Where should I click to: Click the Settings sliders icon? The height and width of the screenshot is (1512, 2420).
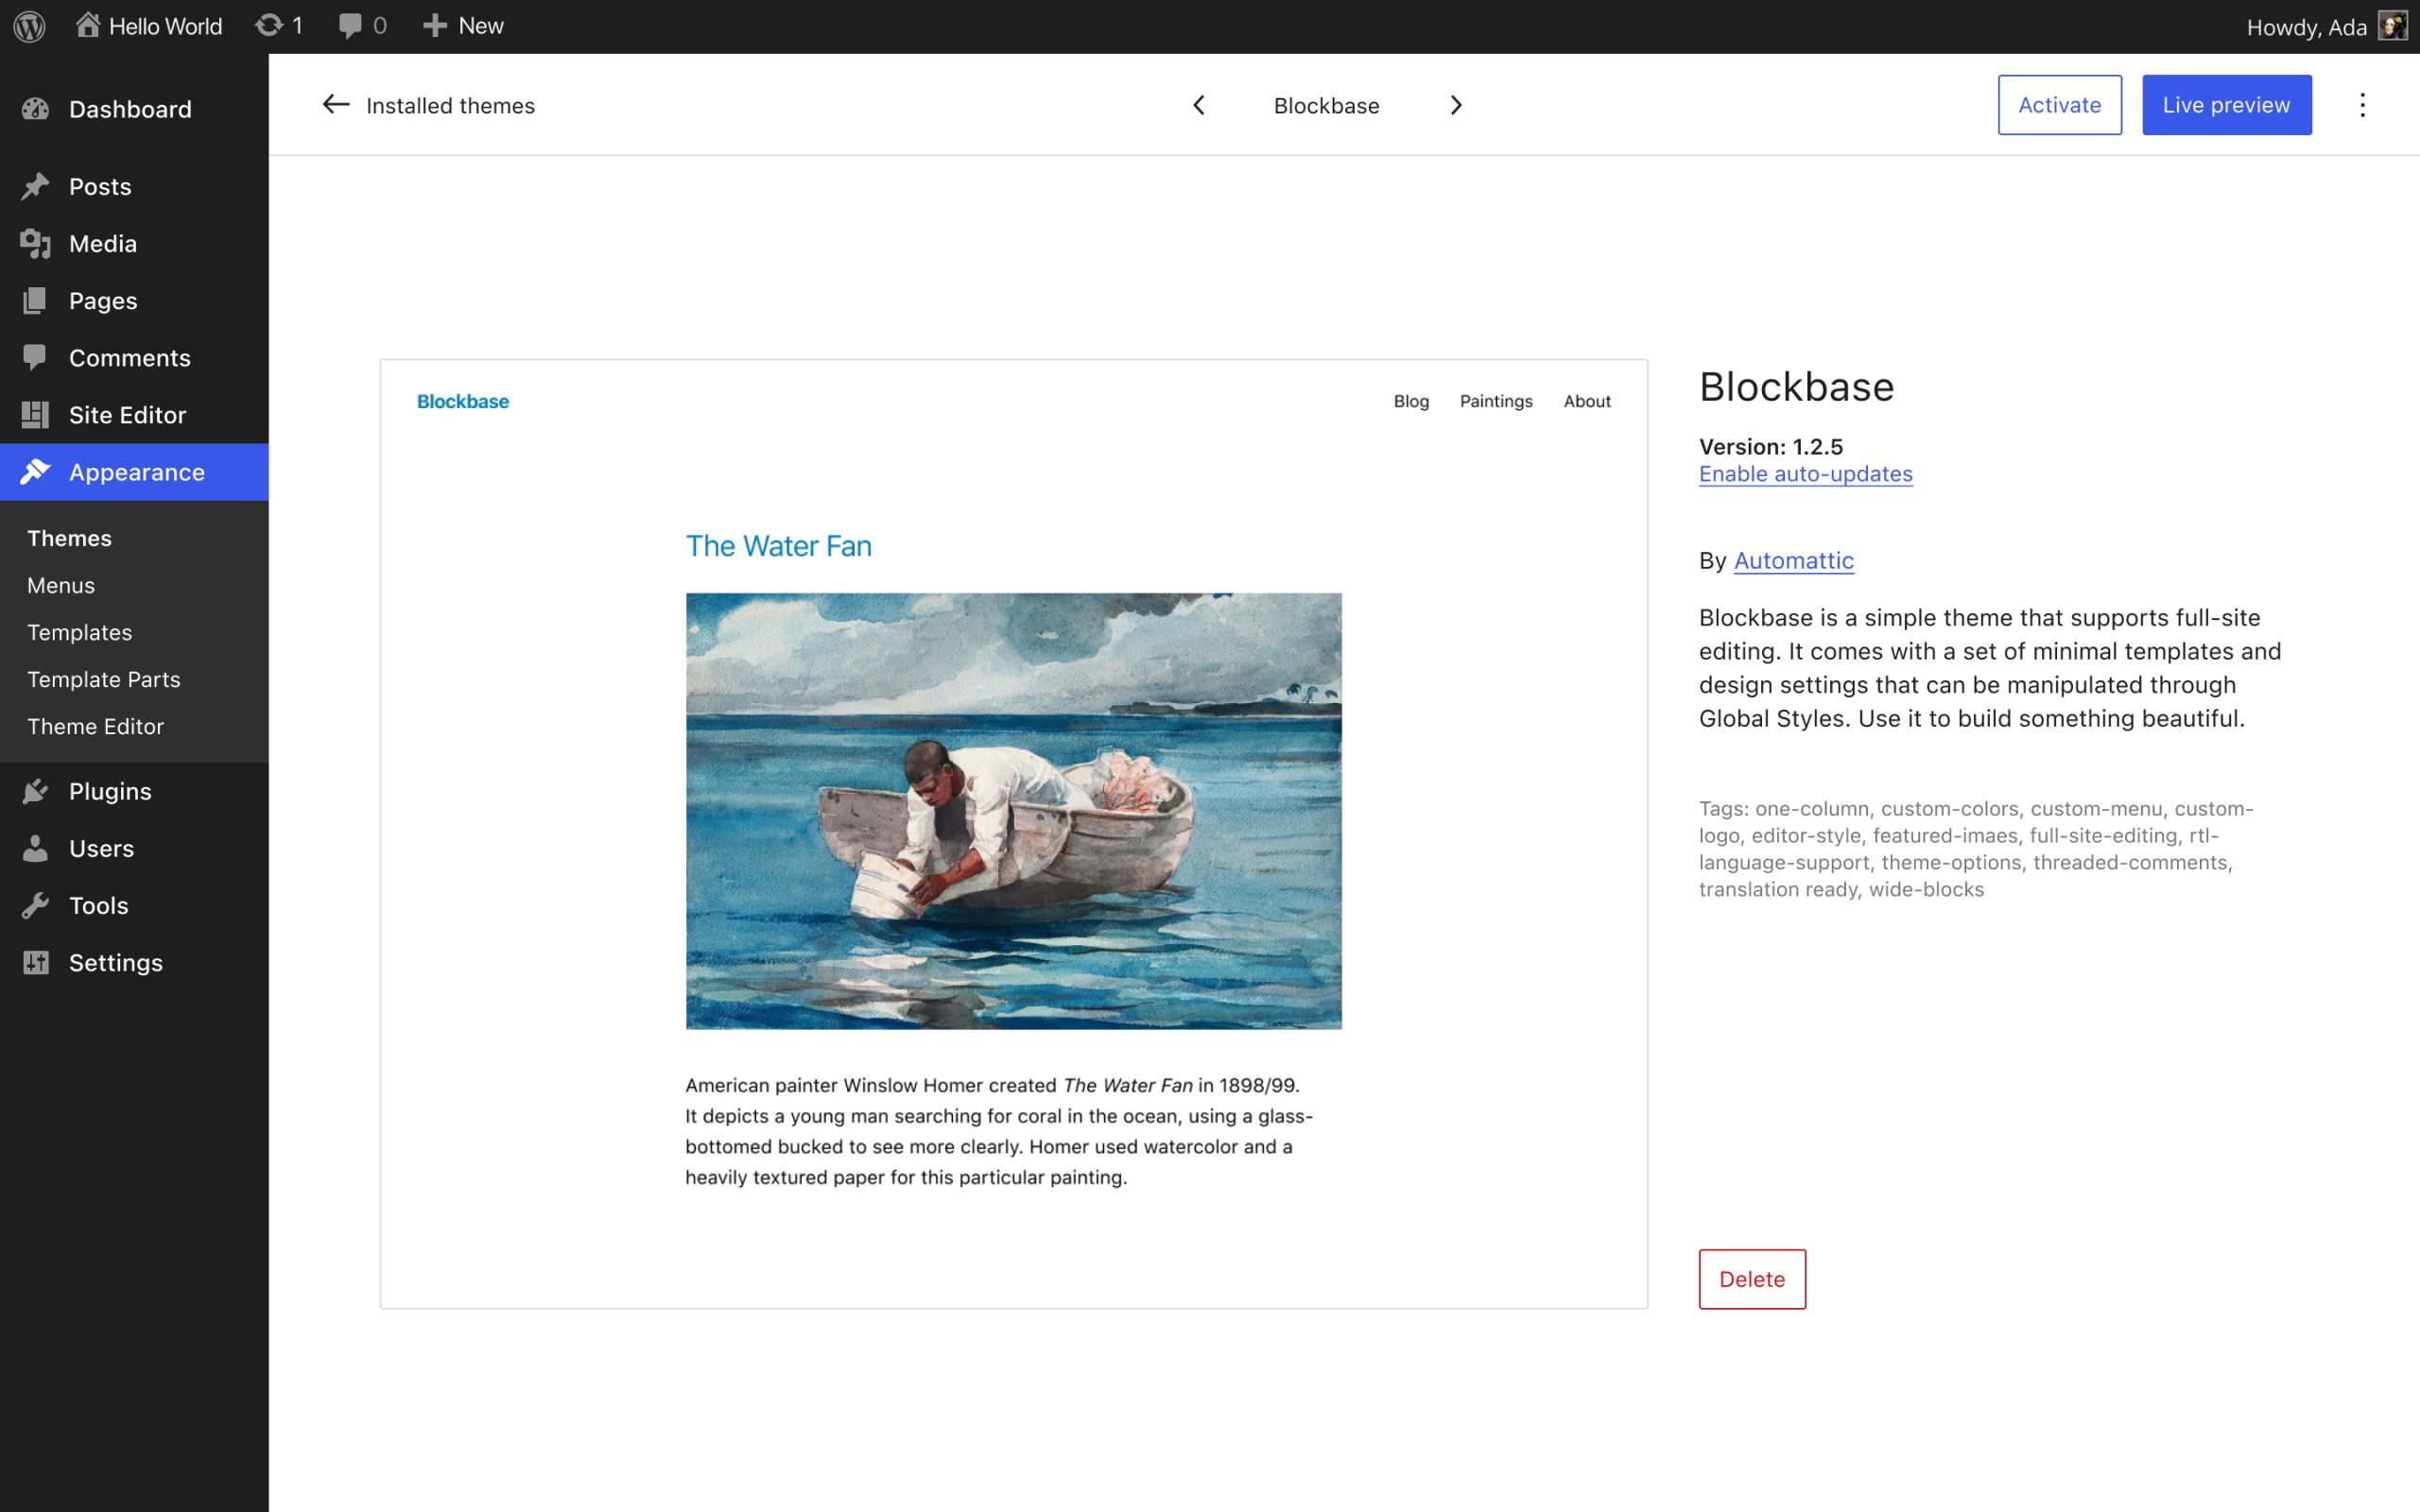(36, 962)
